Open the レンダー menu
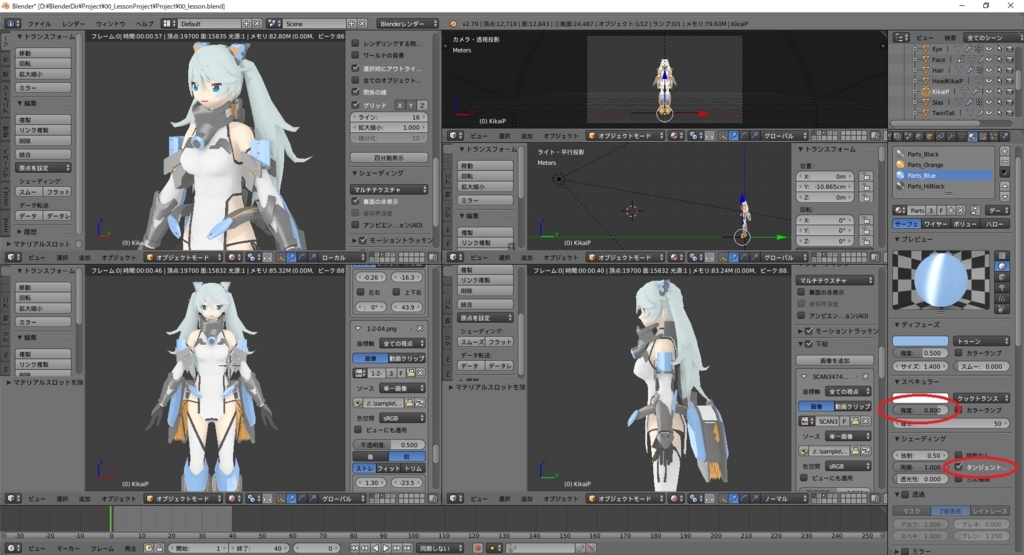The height and width of the screenshot is (555, 1024). (73, 24)
